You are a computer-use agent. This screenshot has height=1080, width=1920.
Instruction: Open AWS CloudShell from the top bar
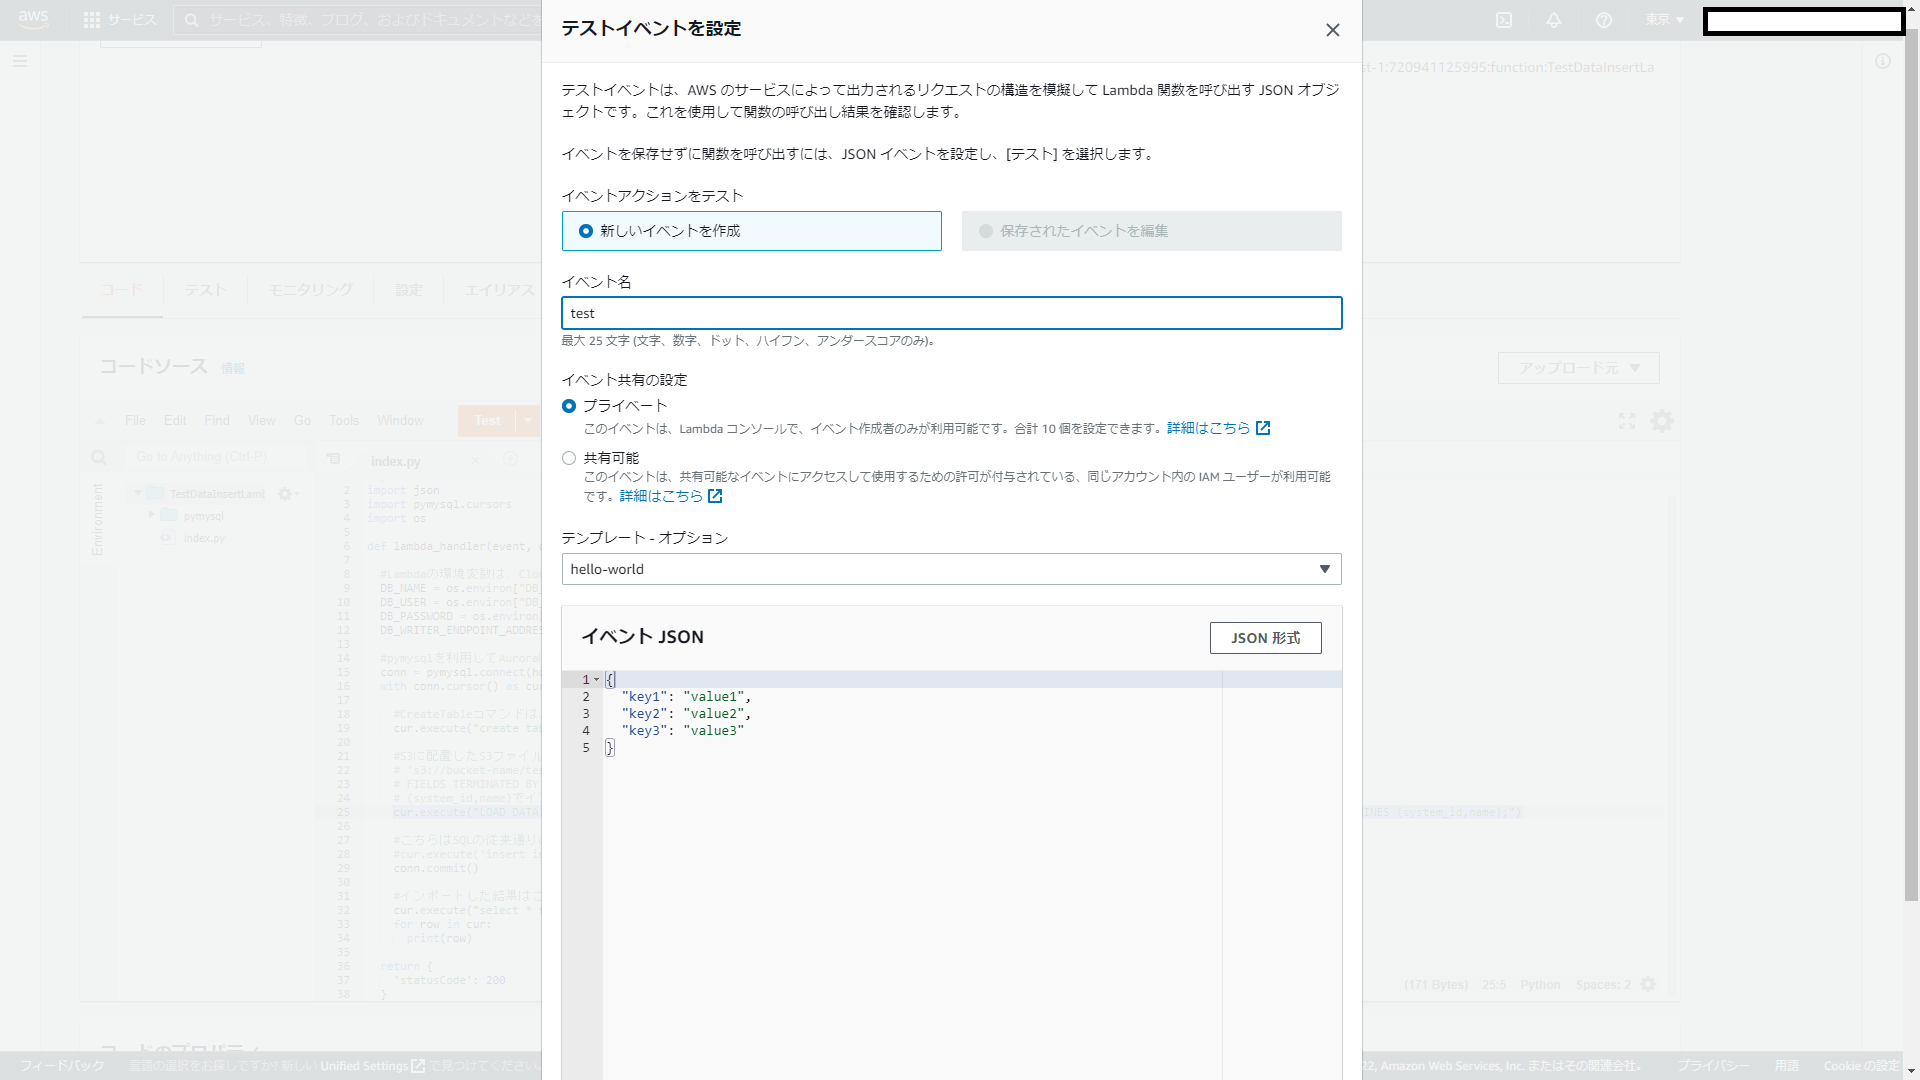[x=1503, y=20]
